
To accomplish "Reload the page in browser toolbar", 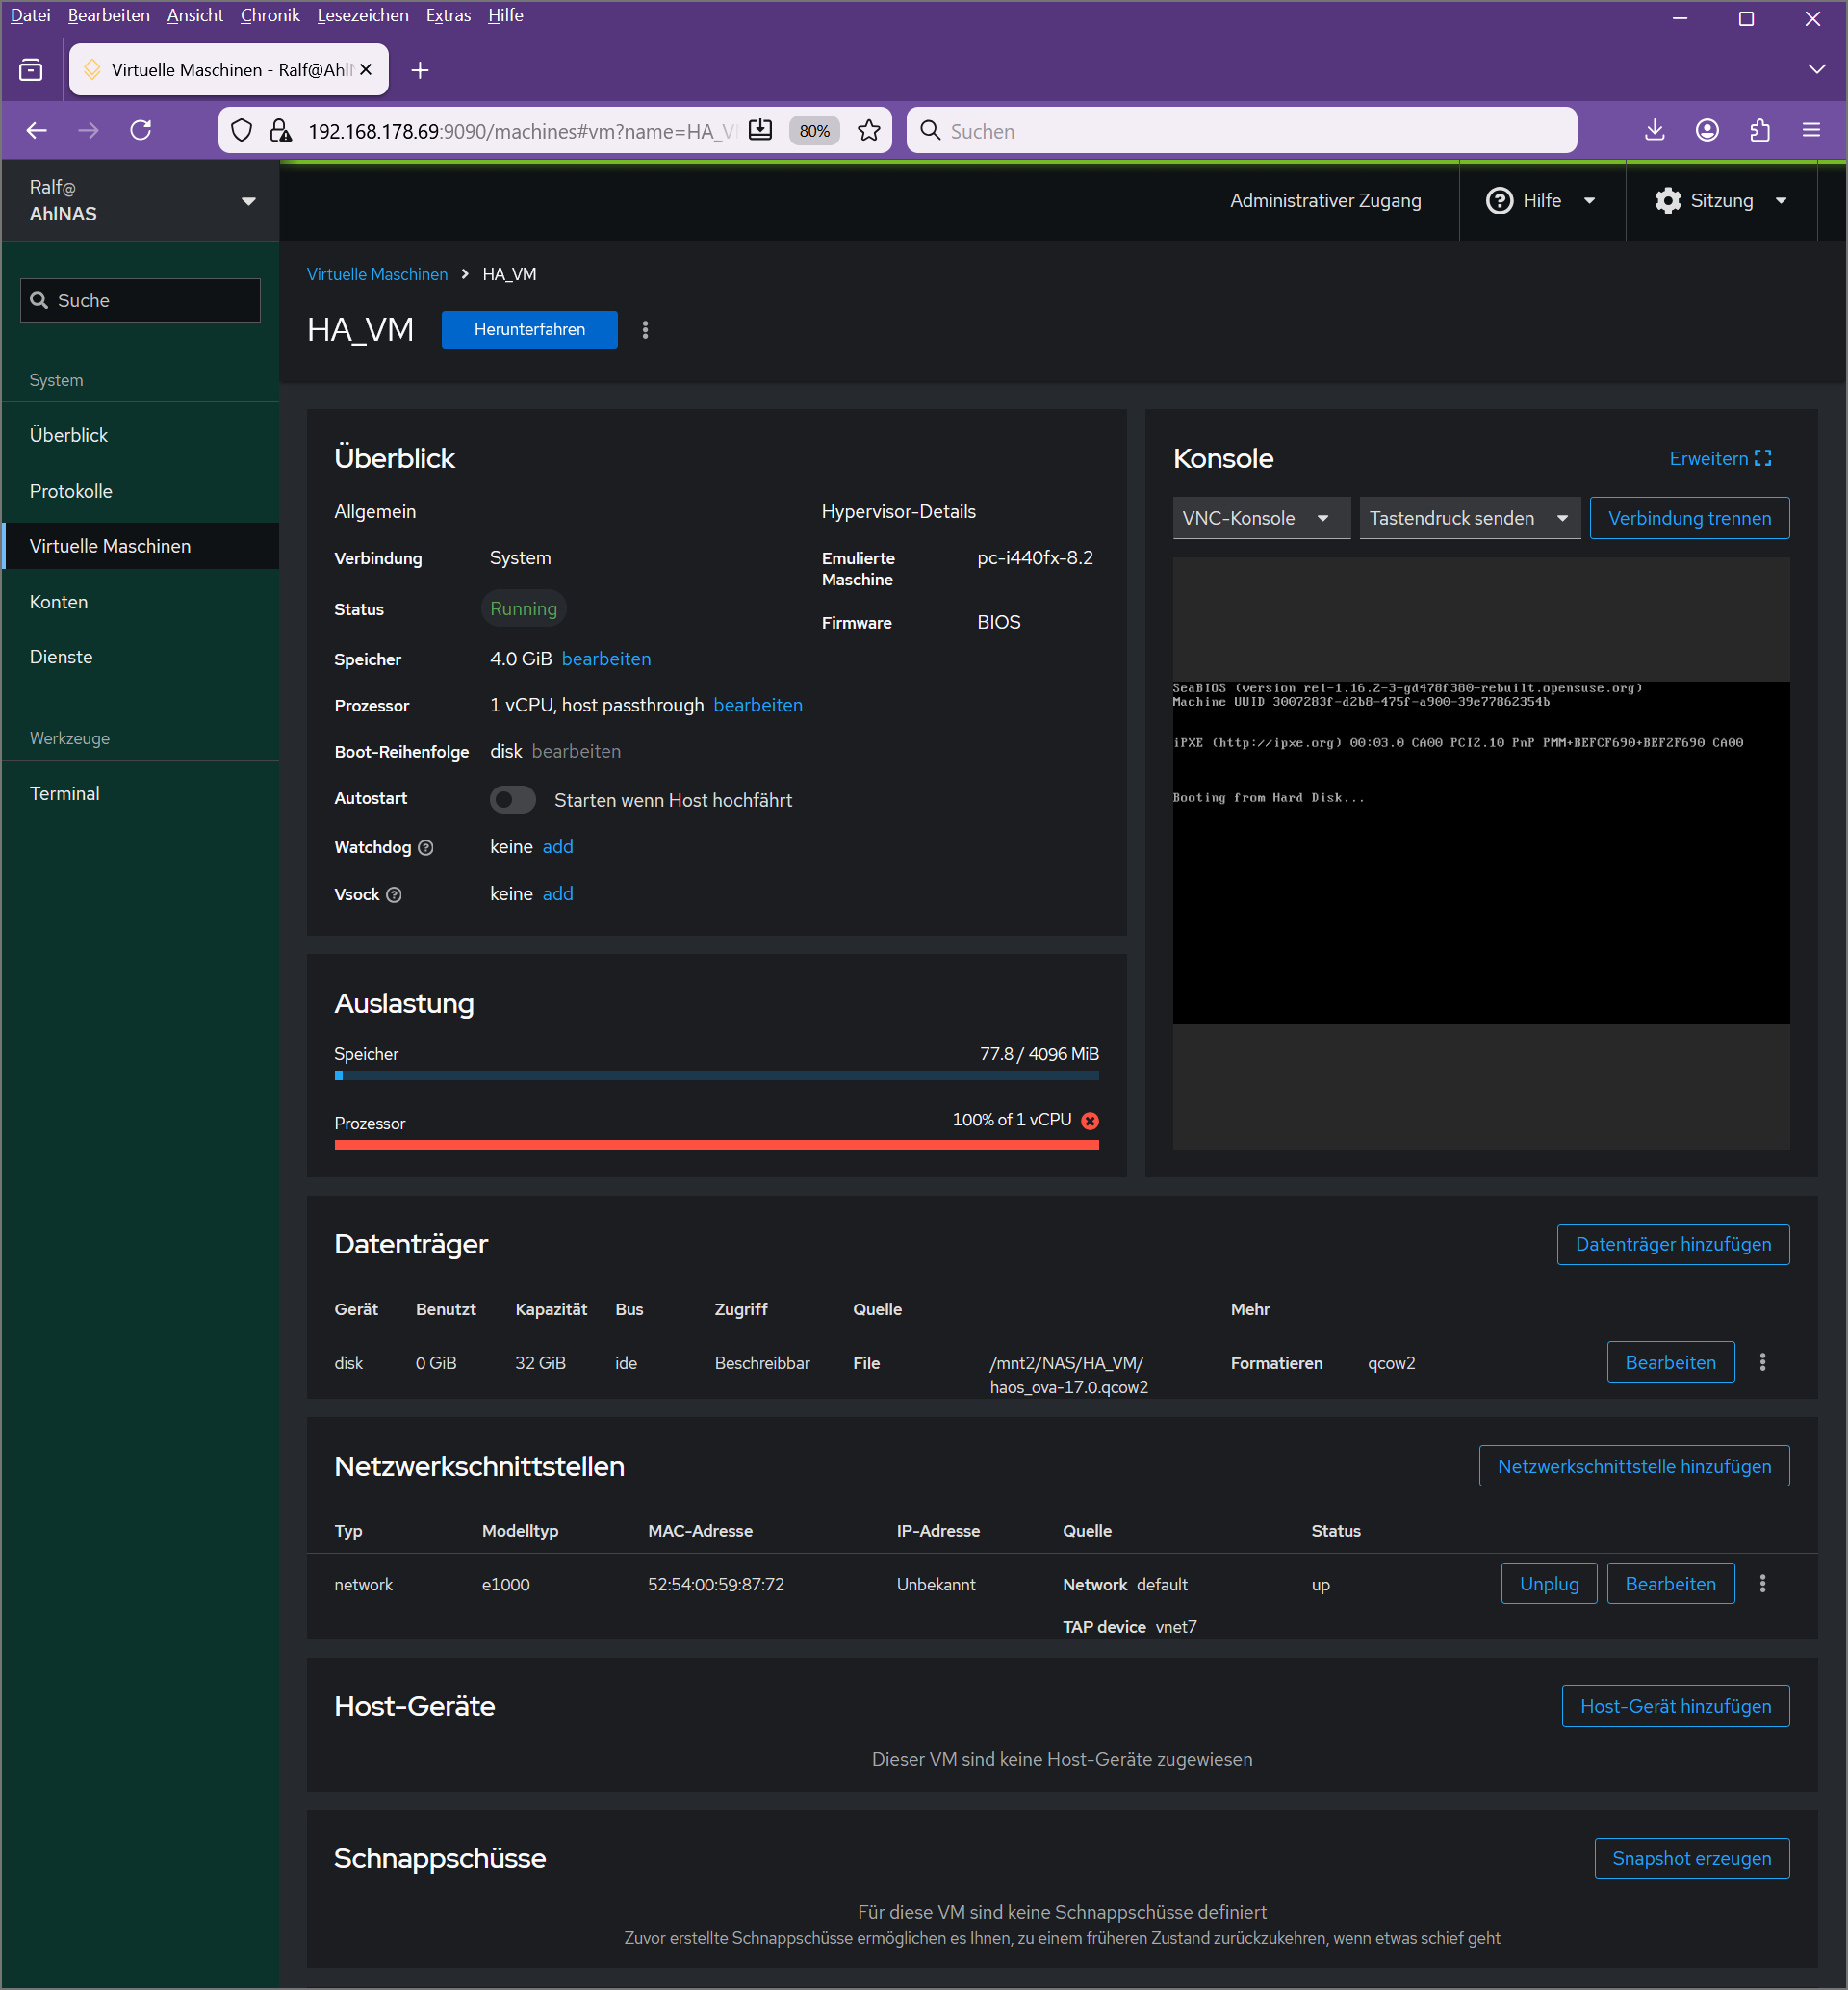I will (x=141, y=131).
